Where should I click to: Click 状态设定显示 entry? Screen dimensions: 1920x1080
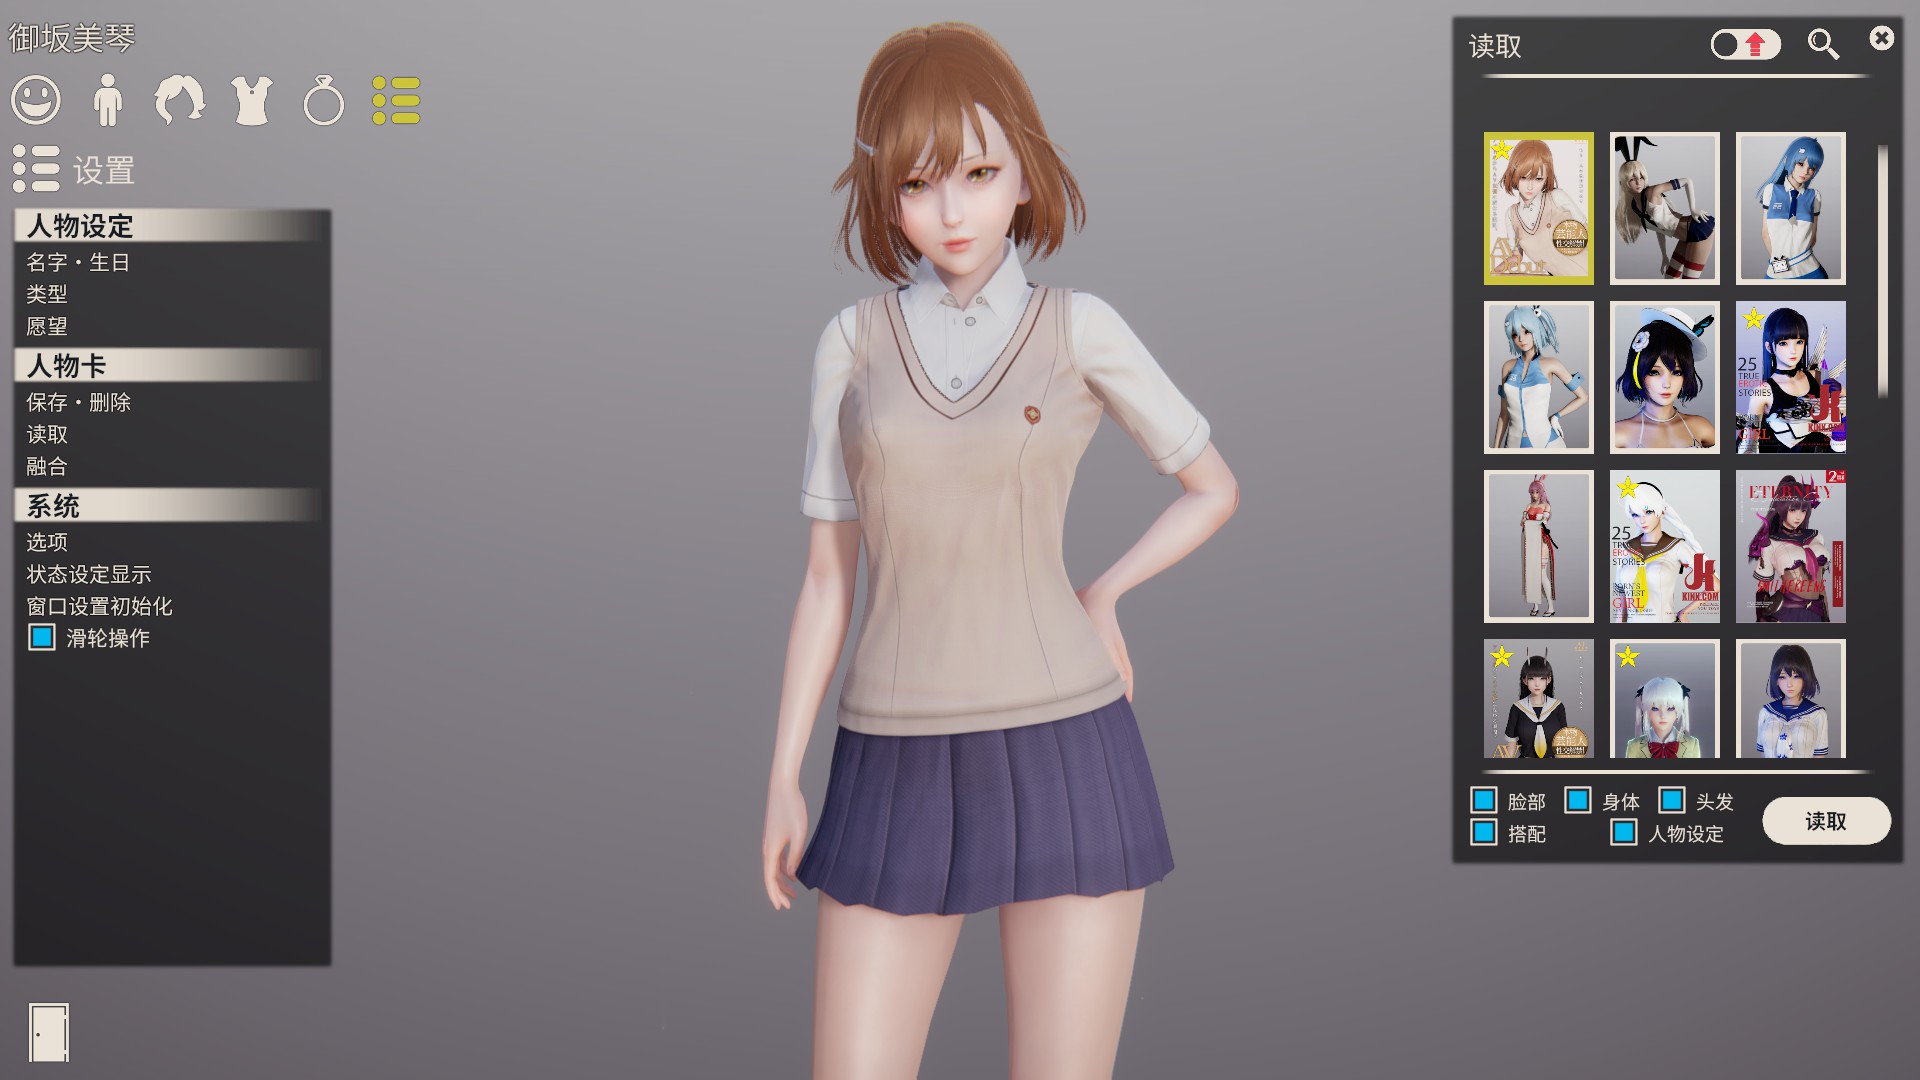[89, 574]
